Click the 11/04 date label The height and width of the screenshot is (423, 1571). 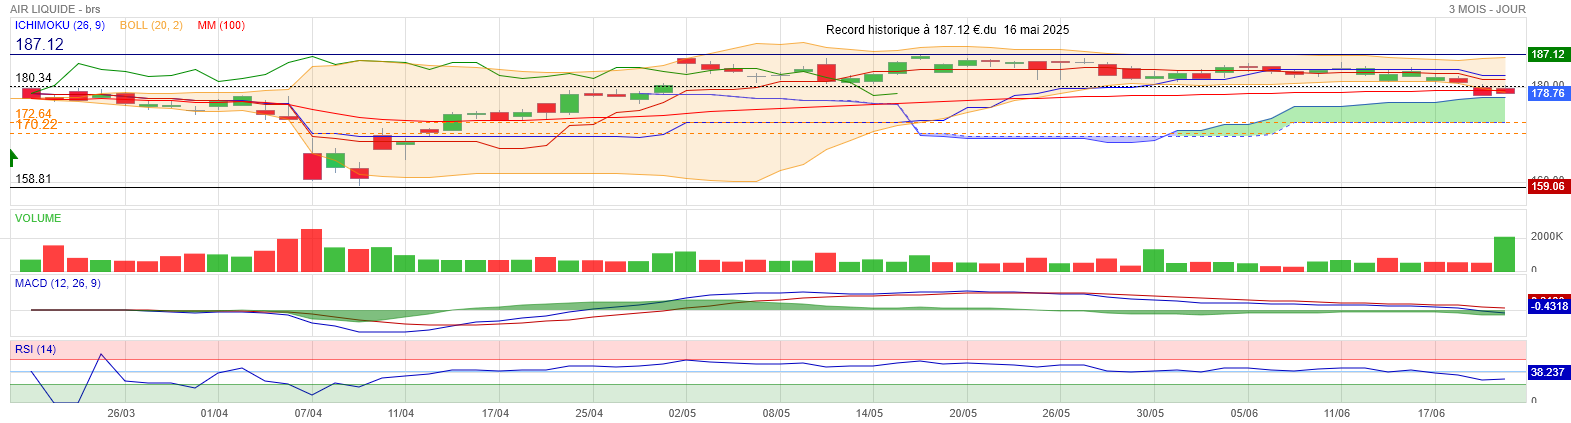click(401, 413)
